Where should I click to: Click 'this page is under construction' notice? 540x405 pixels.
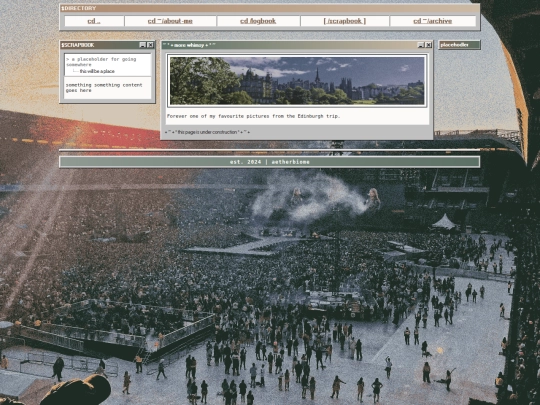pos(207,132)
